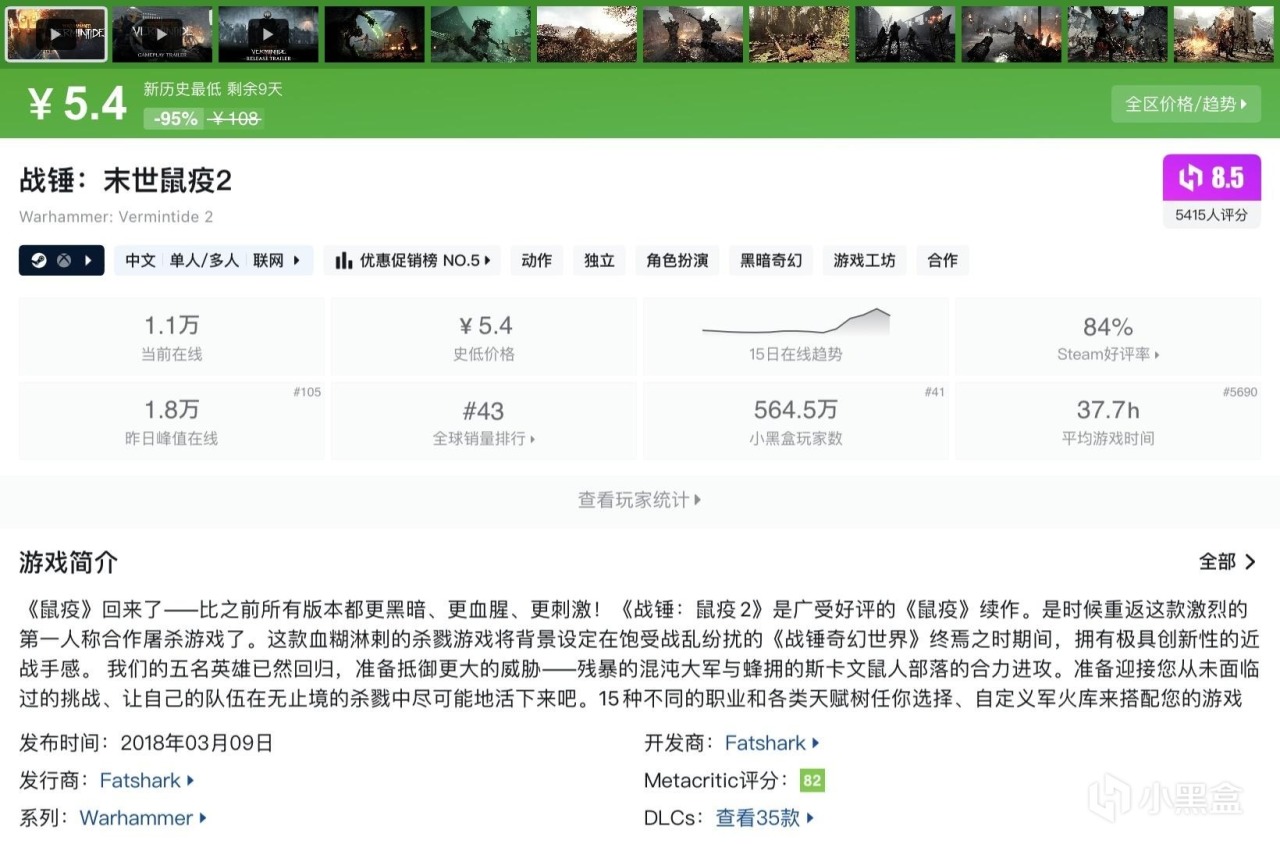Image resolution: width=1280 pixels, height=844 pixels.
Task: Open the developer Fatshark link
Action: click(x=772, y=743)
